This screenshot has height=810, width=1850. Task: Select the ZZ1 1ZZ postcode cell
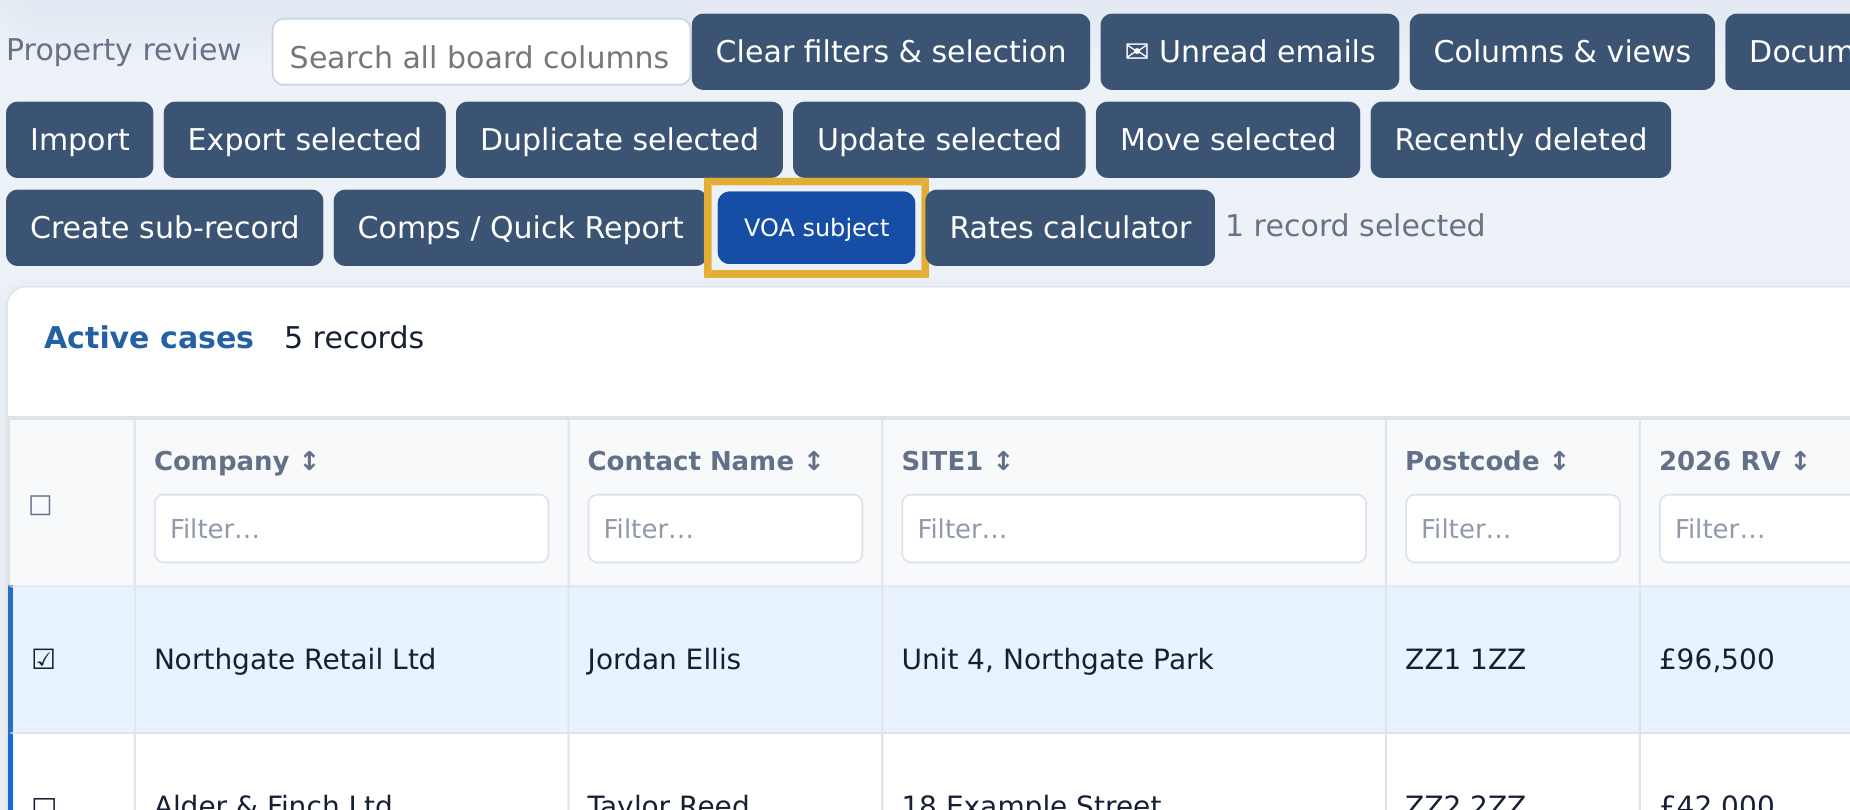[1513, 660]
